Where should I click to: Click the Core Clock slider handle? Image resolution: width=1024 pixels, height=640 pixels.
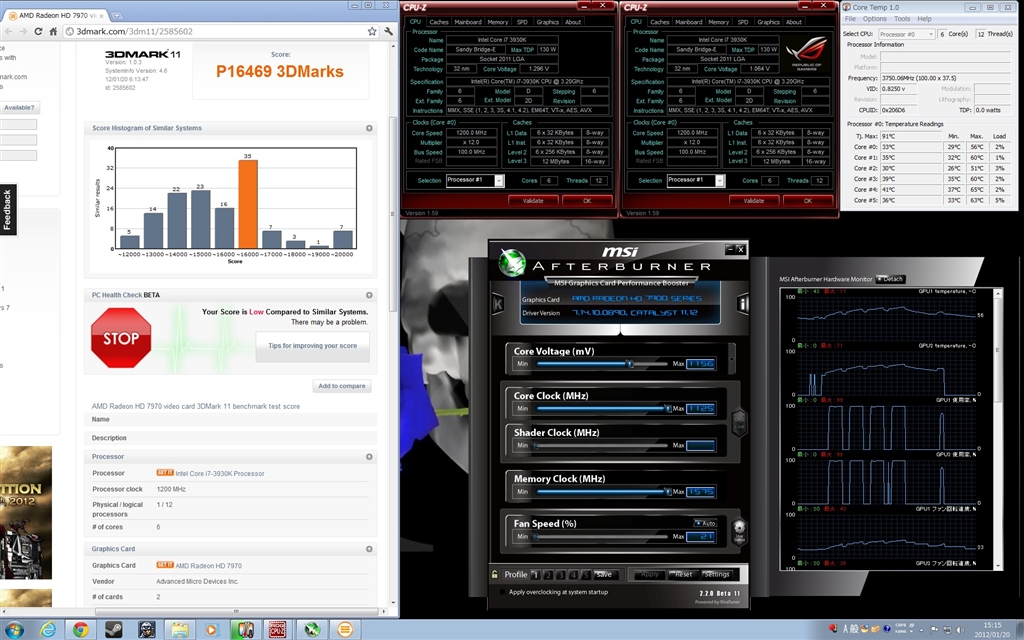pyautogui.click(x=667, y=409)
